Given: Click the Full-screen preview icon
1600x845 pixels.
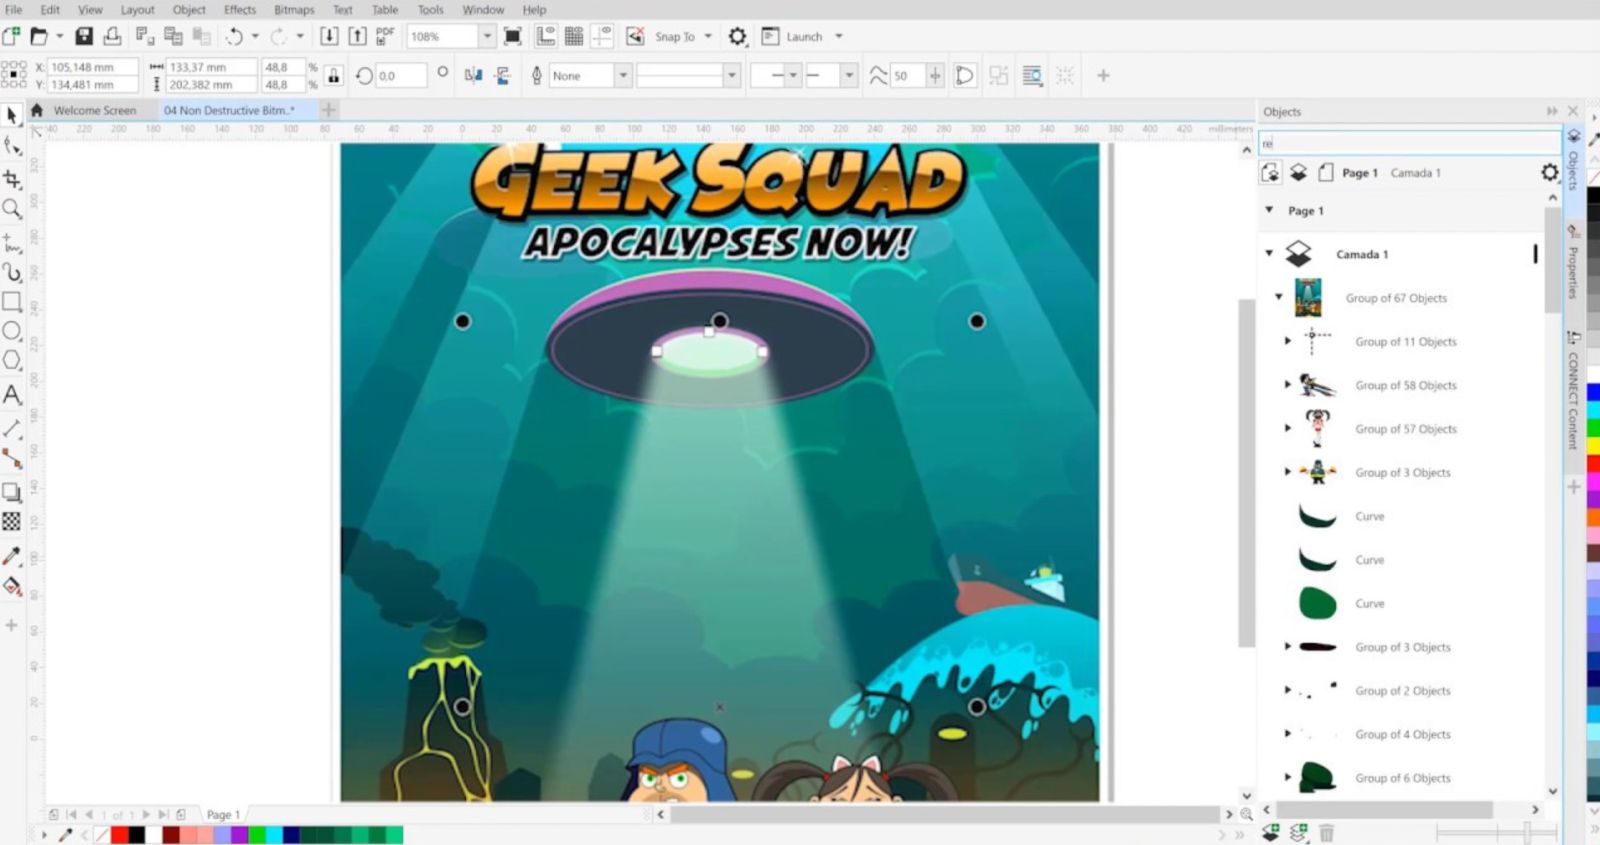Looking at the screenshot, I should (x=513, y=36).
